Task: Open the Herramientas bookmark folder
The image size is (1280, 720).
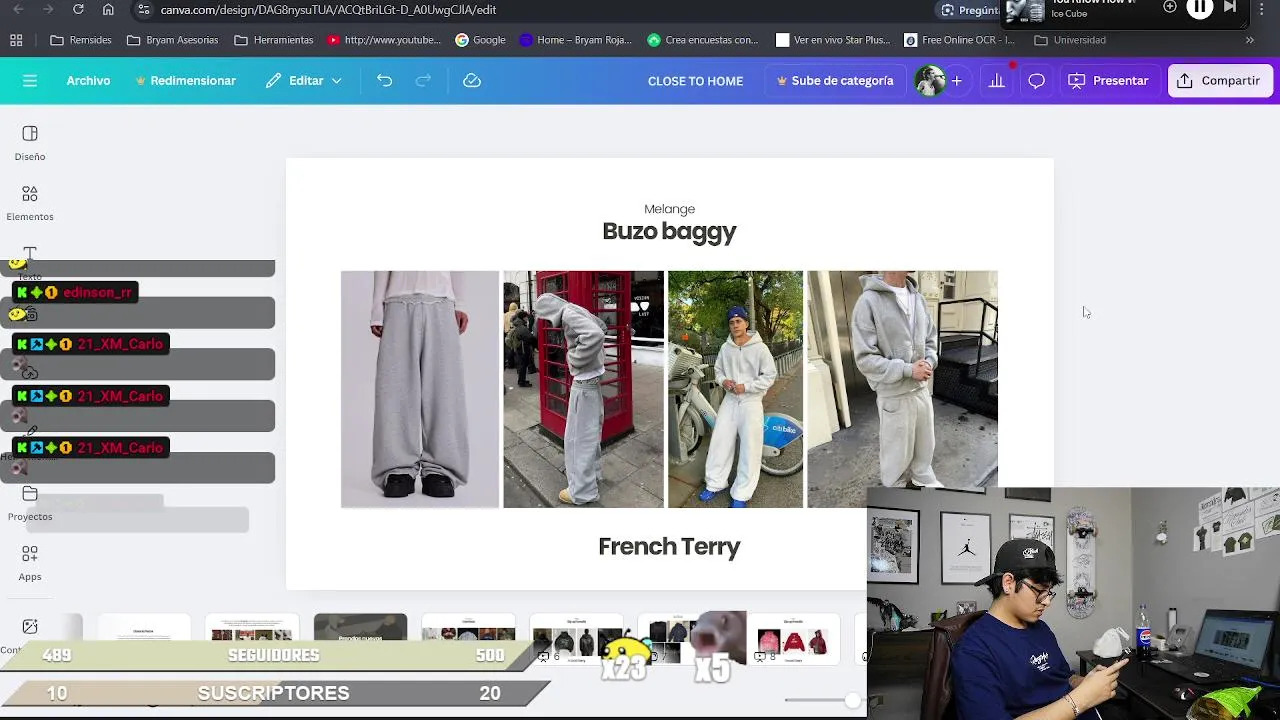Action: click(x=273, y=40)
